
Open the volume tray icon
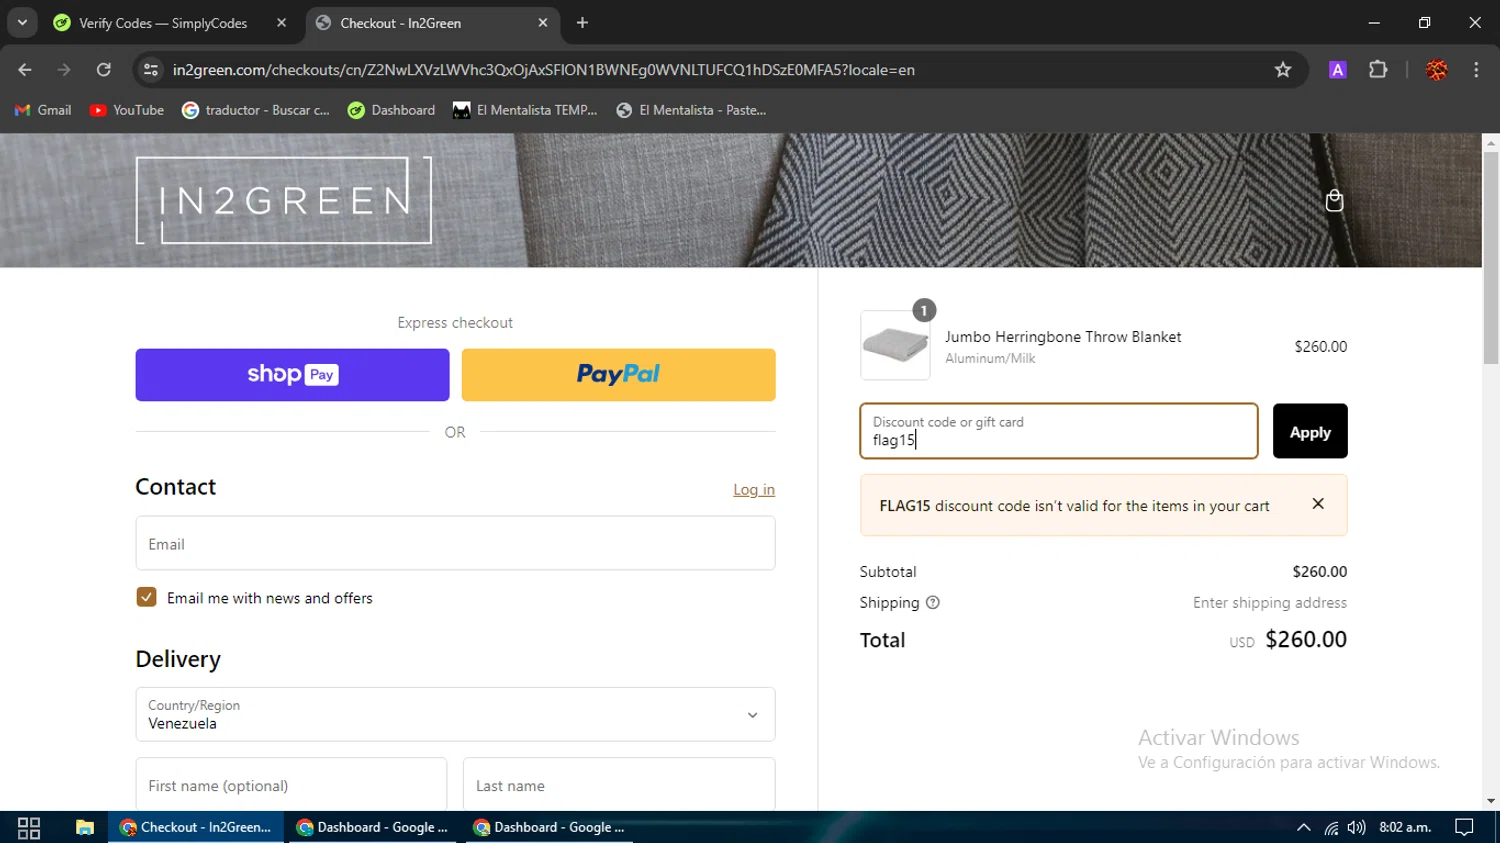click(1356, 827)
